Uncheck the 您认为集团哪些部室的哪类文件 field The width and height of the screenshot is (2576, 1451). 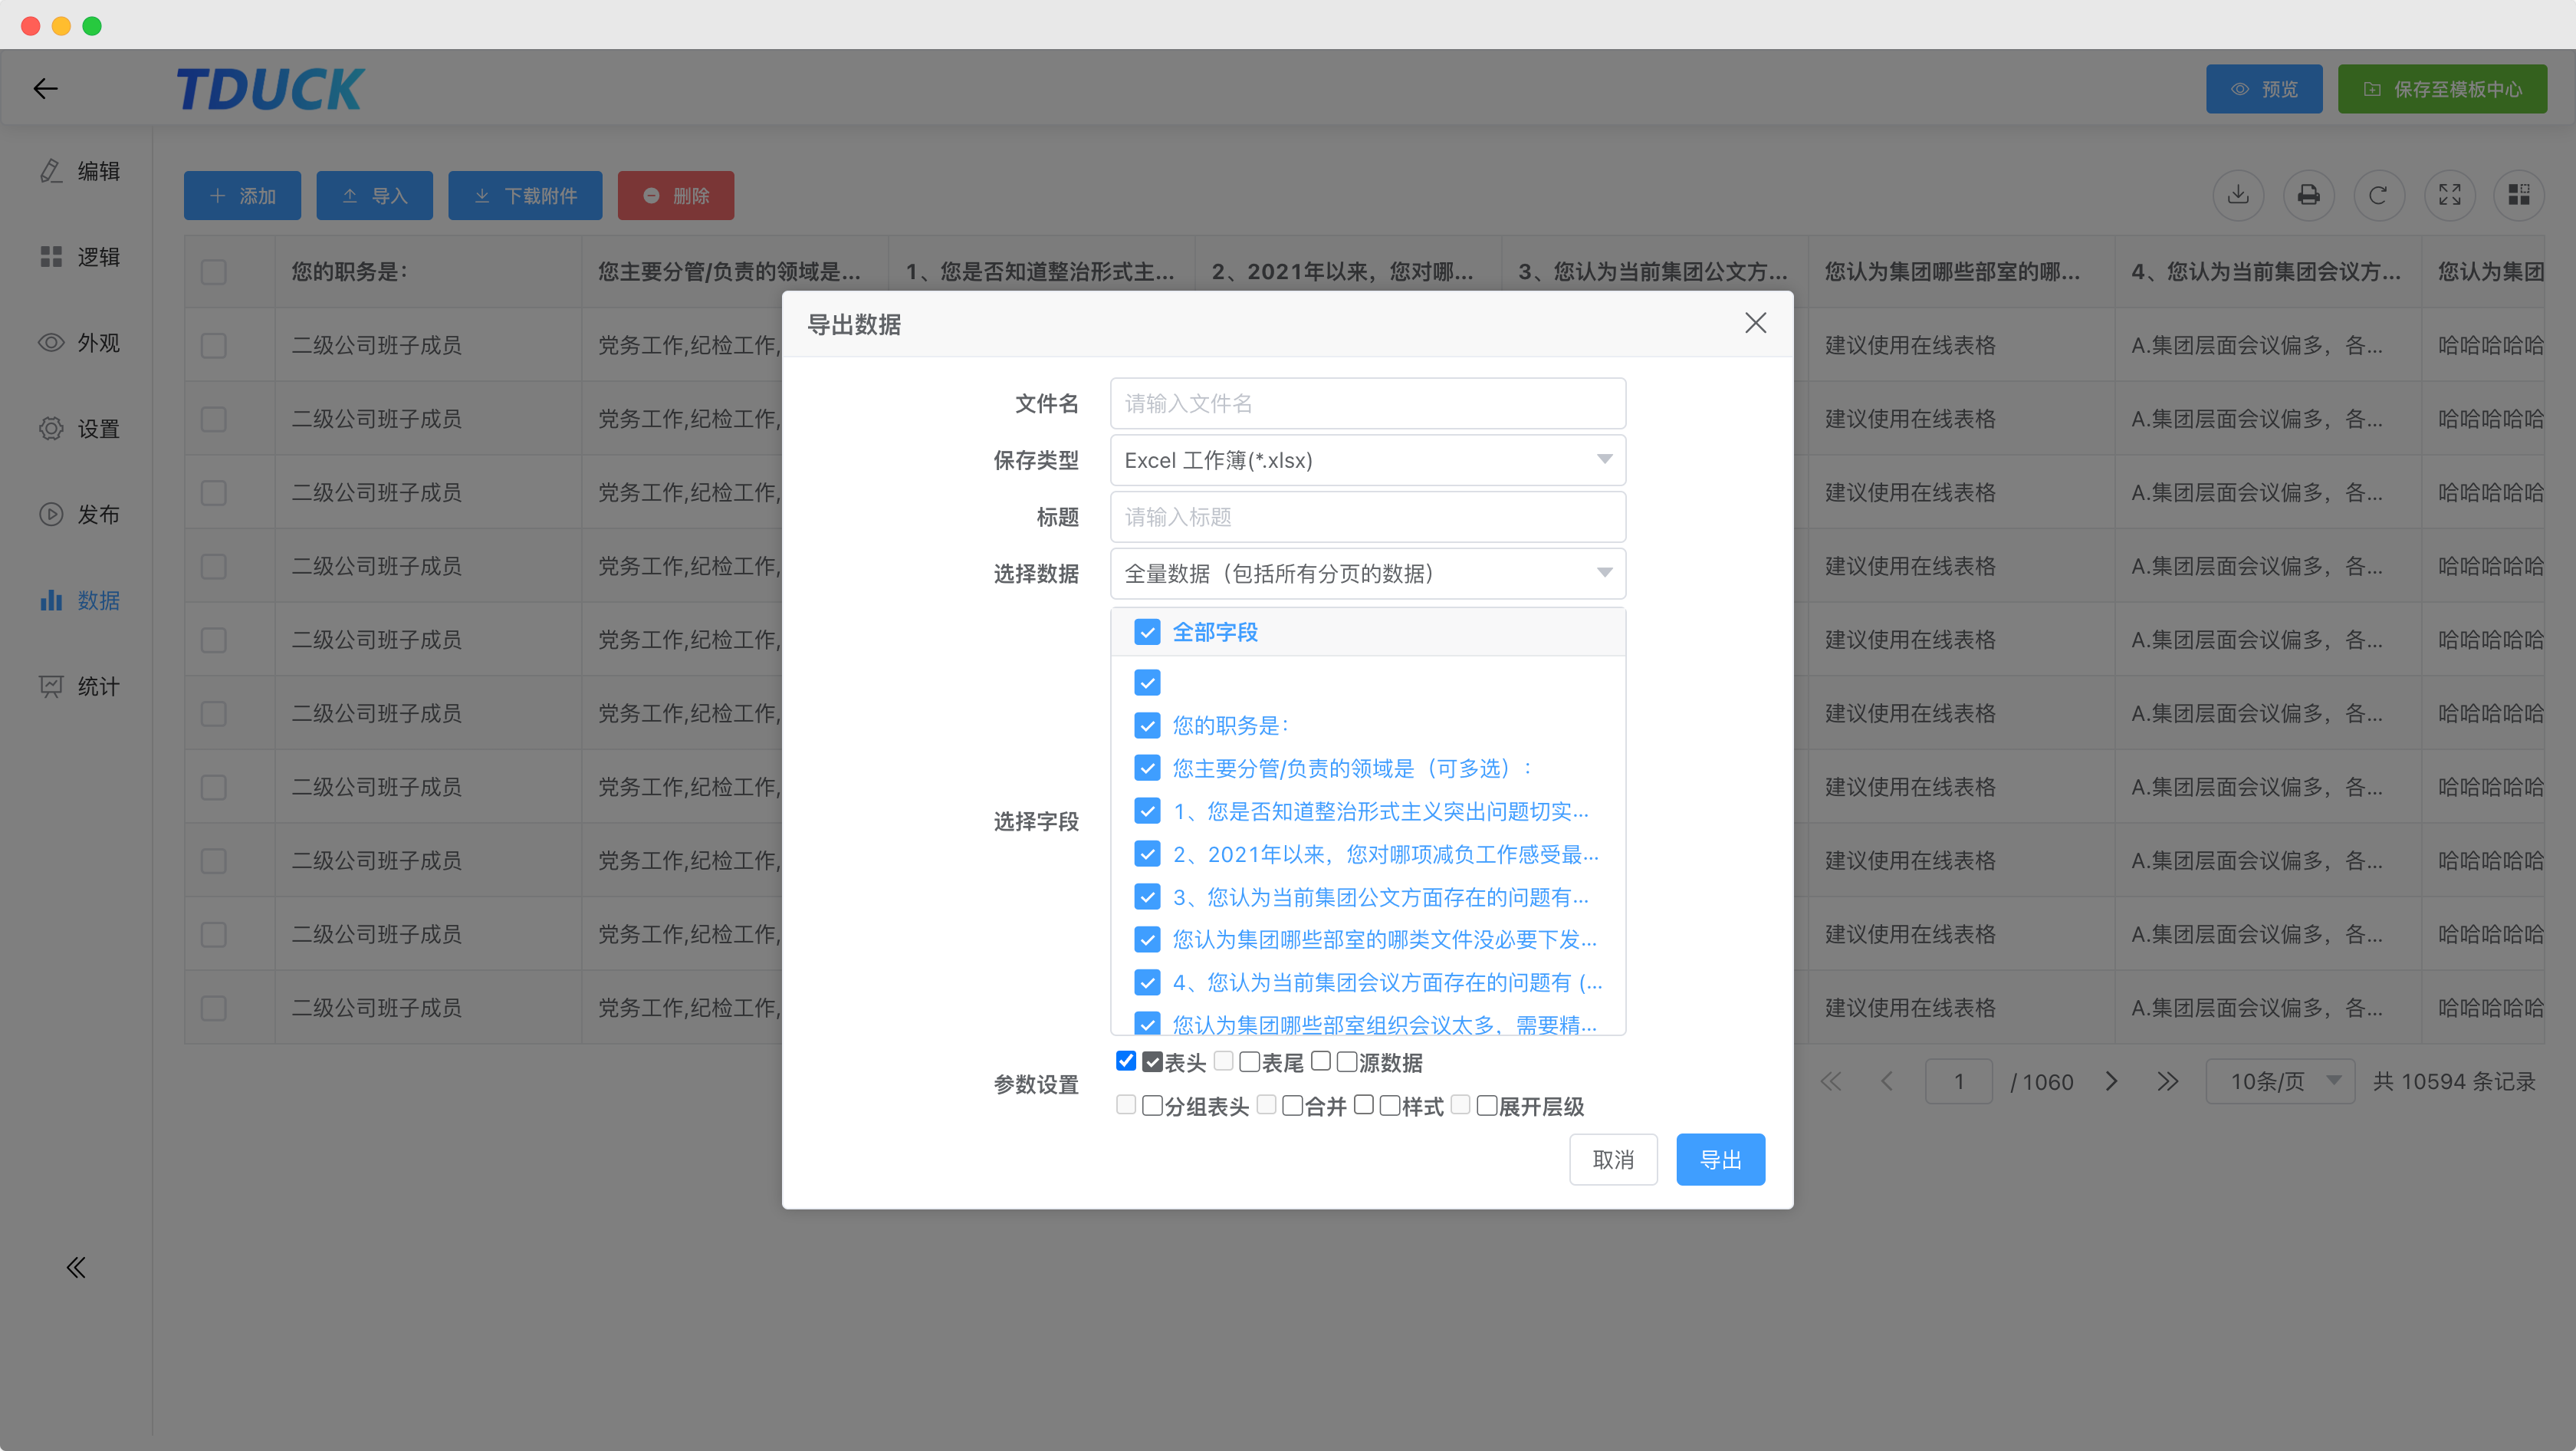click(1147, 940)
